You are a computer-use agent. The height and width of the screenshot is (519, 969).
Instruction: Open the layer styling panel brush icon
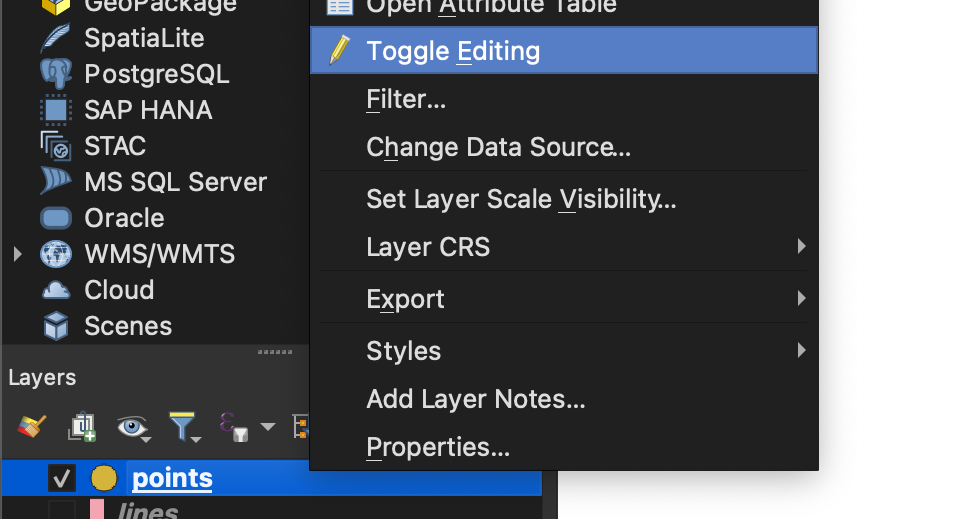(x=31, y=426)
